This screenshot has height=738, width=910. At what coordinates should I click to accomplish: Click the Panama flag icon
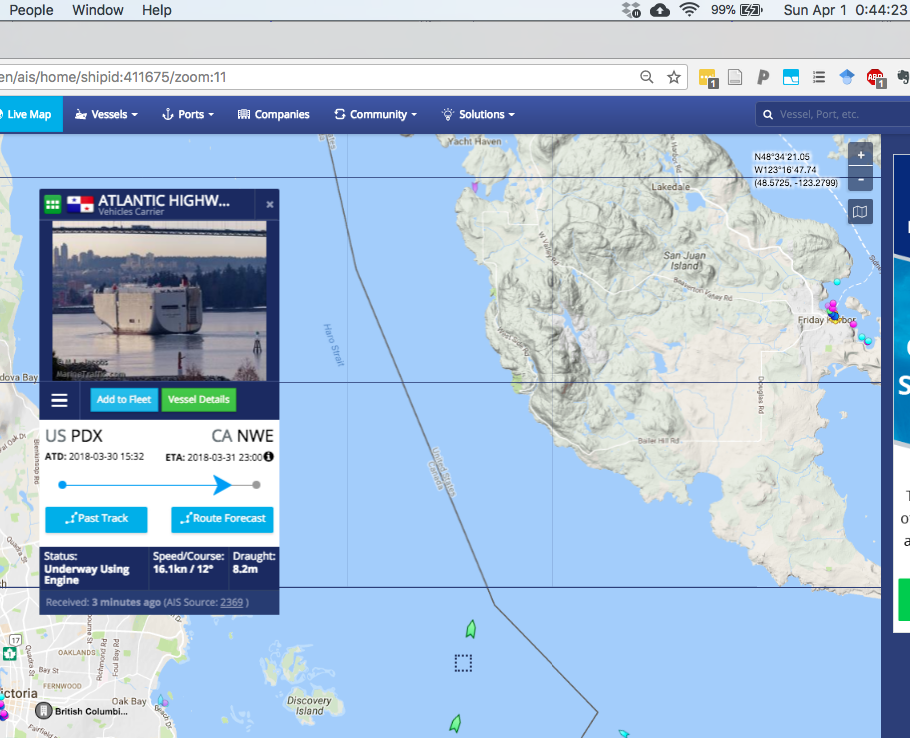click(80, 204)
